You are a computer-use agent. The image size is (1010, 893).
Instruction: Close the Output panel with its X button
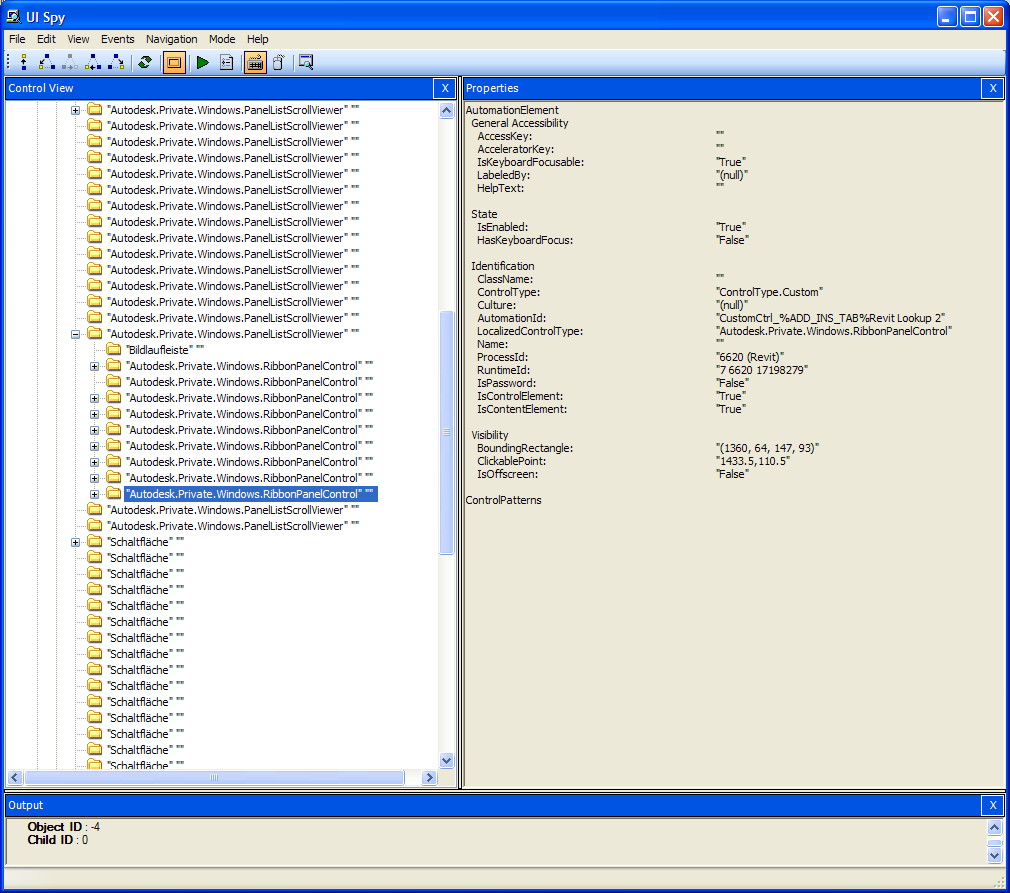[x=992, y=805]
